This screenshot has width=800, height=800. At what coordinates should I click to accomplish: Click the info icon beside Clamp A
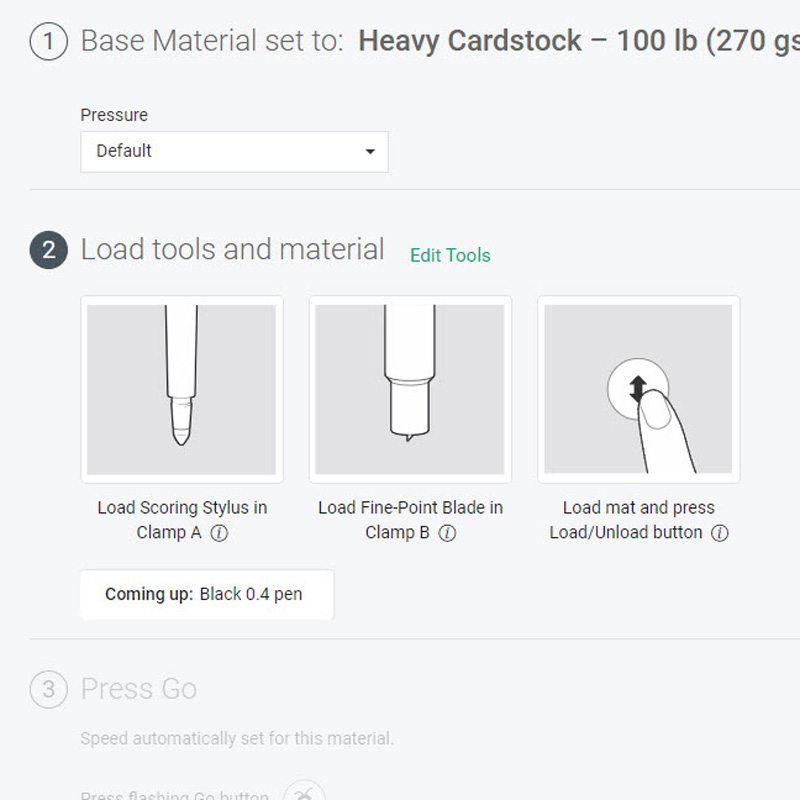tap(220, 533)
